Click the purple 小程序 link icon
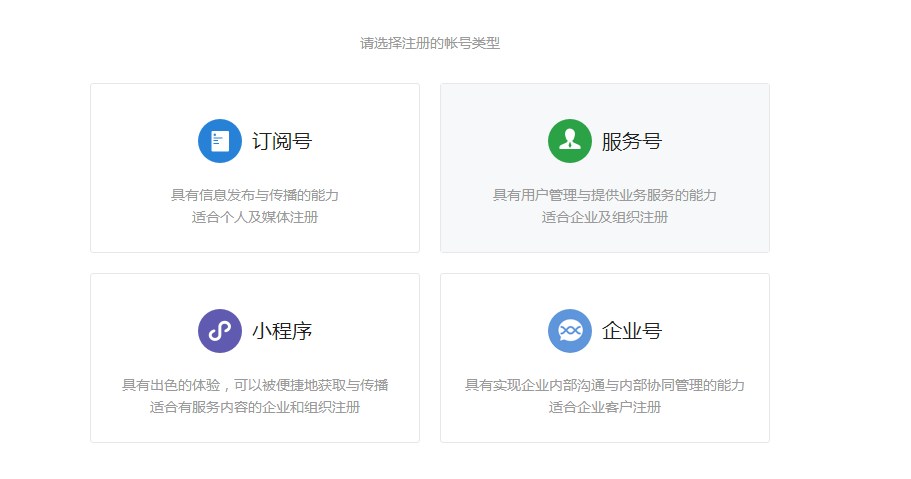911x479 pixels. pos(220,331)
